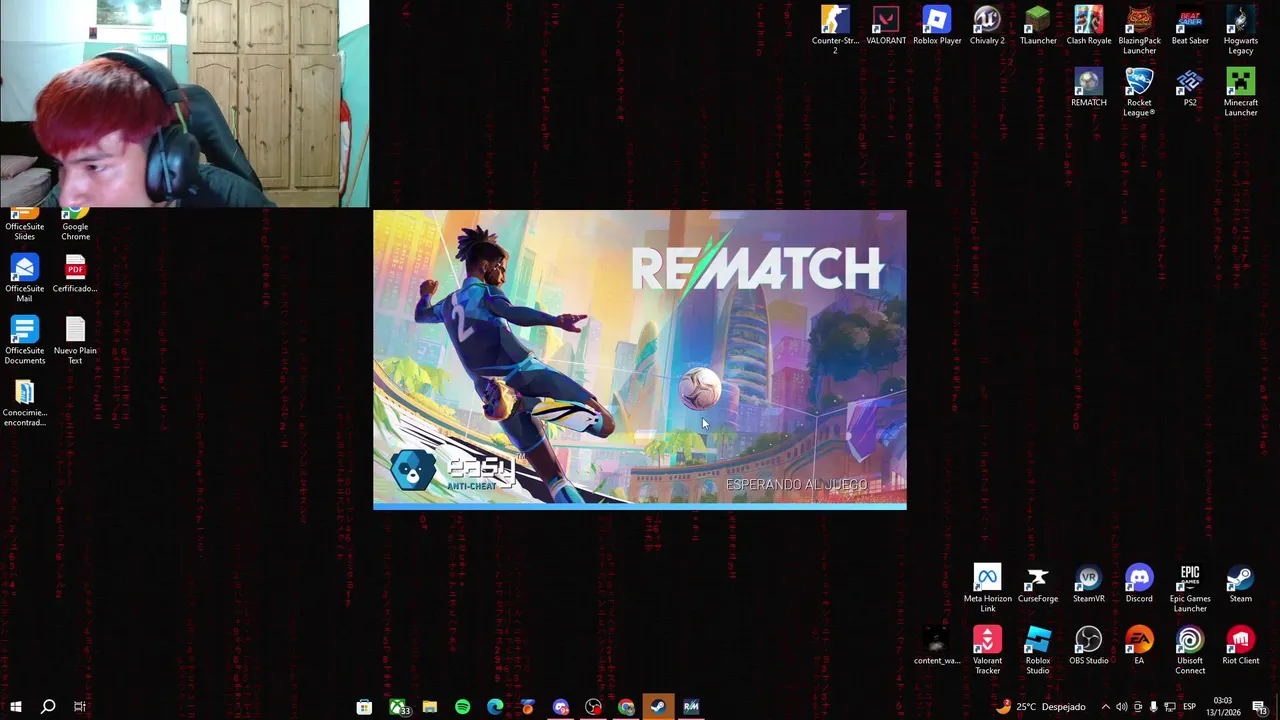
Task: Select the Conocimie... encontrad... desktop file
Action: [24, 402]
